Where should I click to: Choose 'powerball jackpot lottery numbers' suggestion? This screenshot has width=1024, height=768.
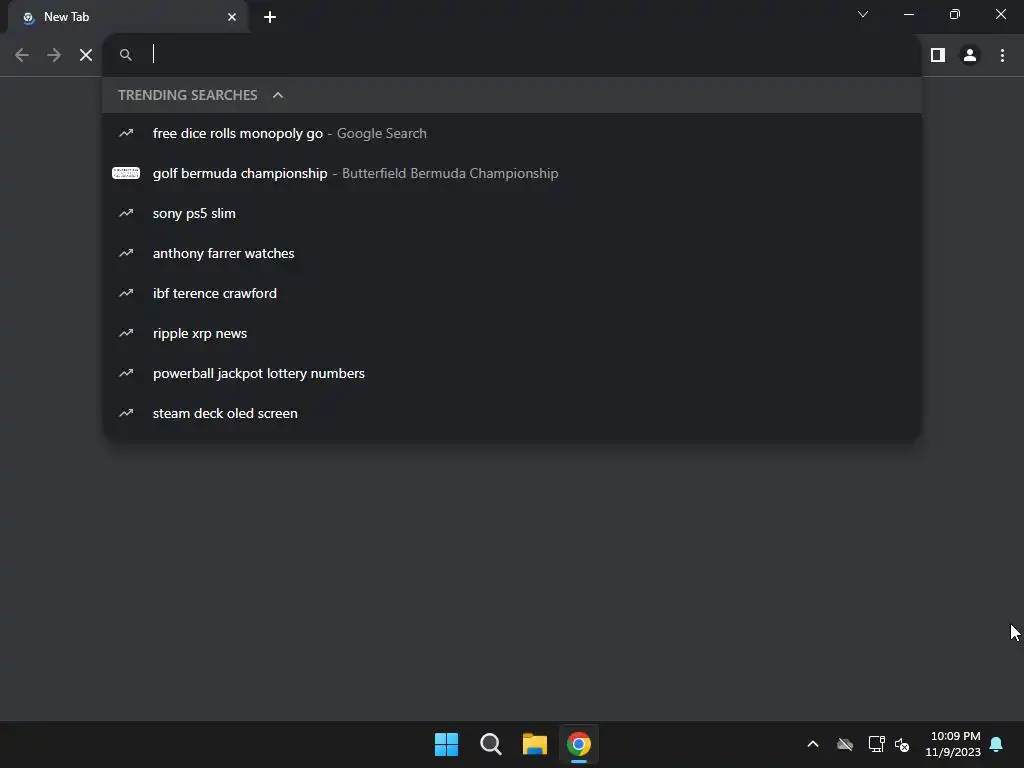pyautogui.click(x=512, y=374)
